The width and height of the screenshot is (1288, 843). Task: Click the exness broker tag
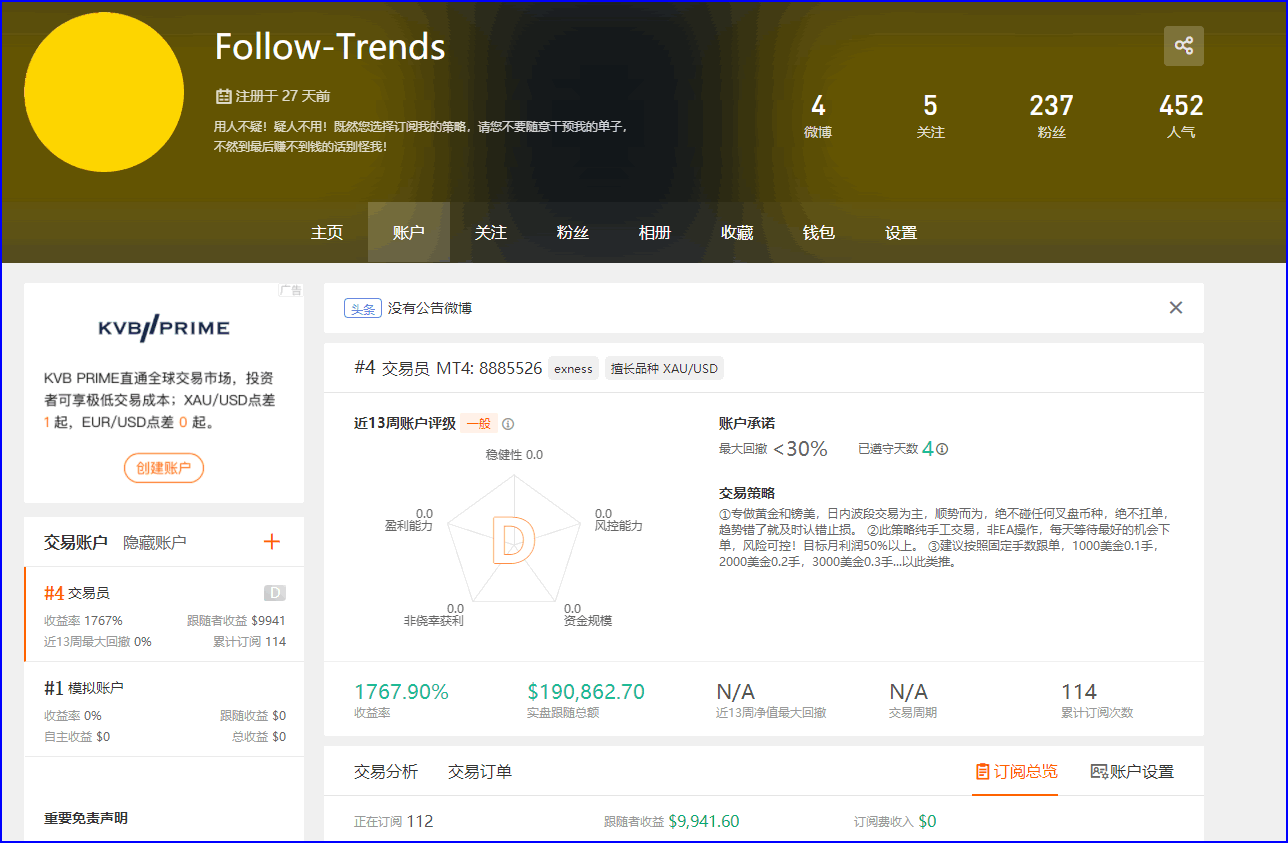coord(574,368)
